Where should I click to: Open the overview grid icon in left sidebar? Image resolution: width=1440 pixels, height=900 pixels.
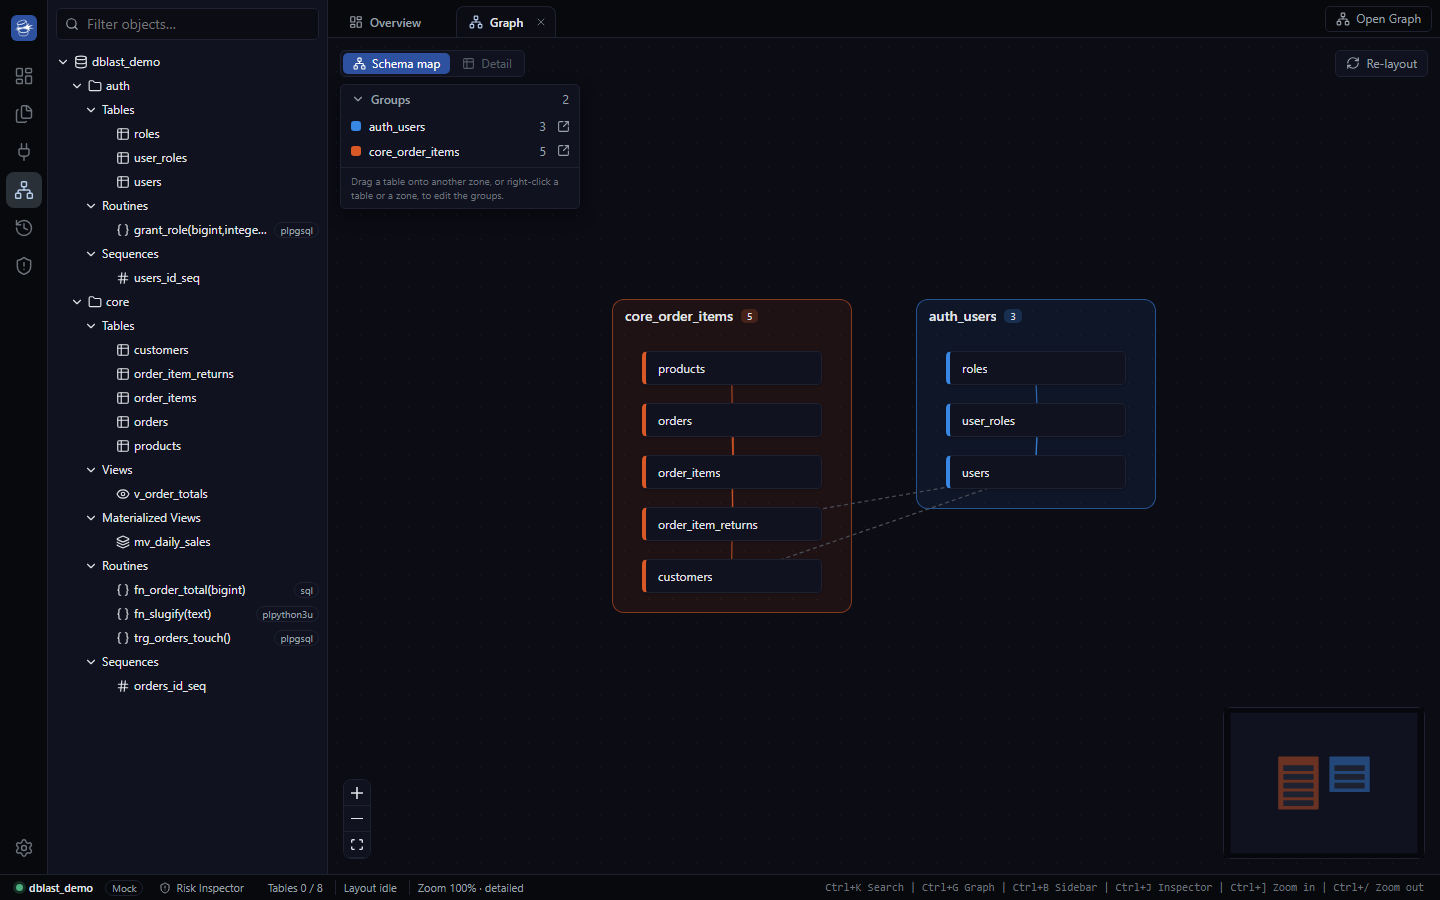click(24, 76)
